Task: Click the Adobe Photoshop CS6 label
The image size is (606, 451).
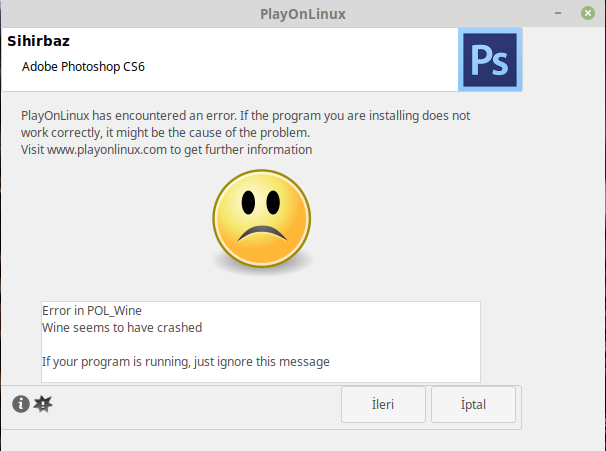Action: [83, 66]
